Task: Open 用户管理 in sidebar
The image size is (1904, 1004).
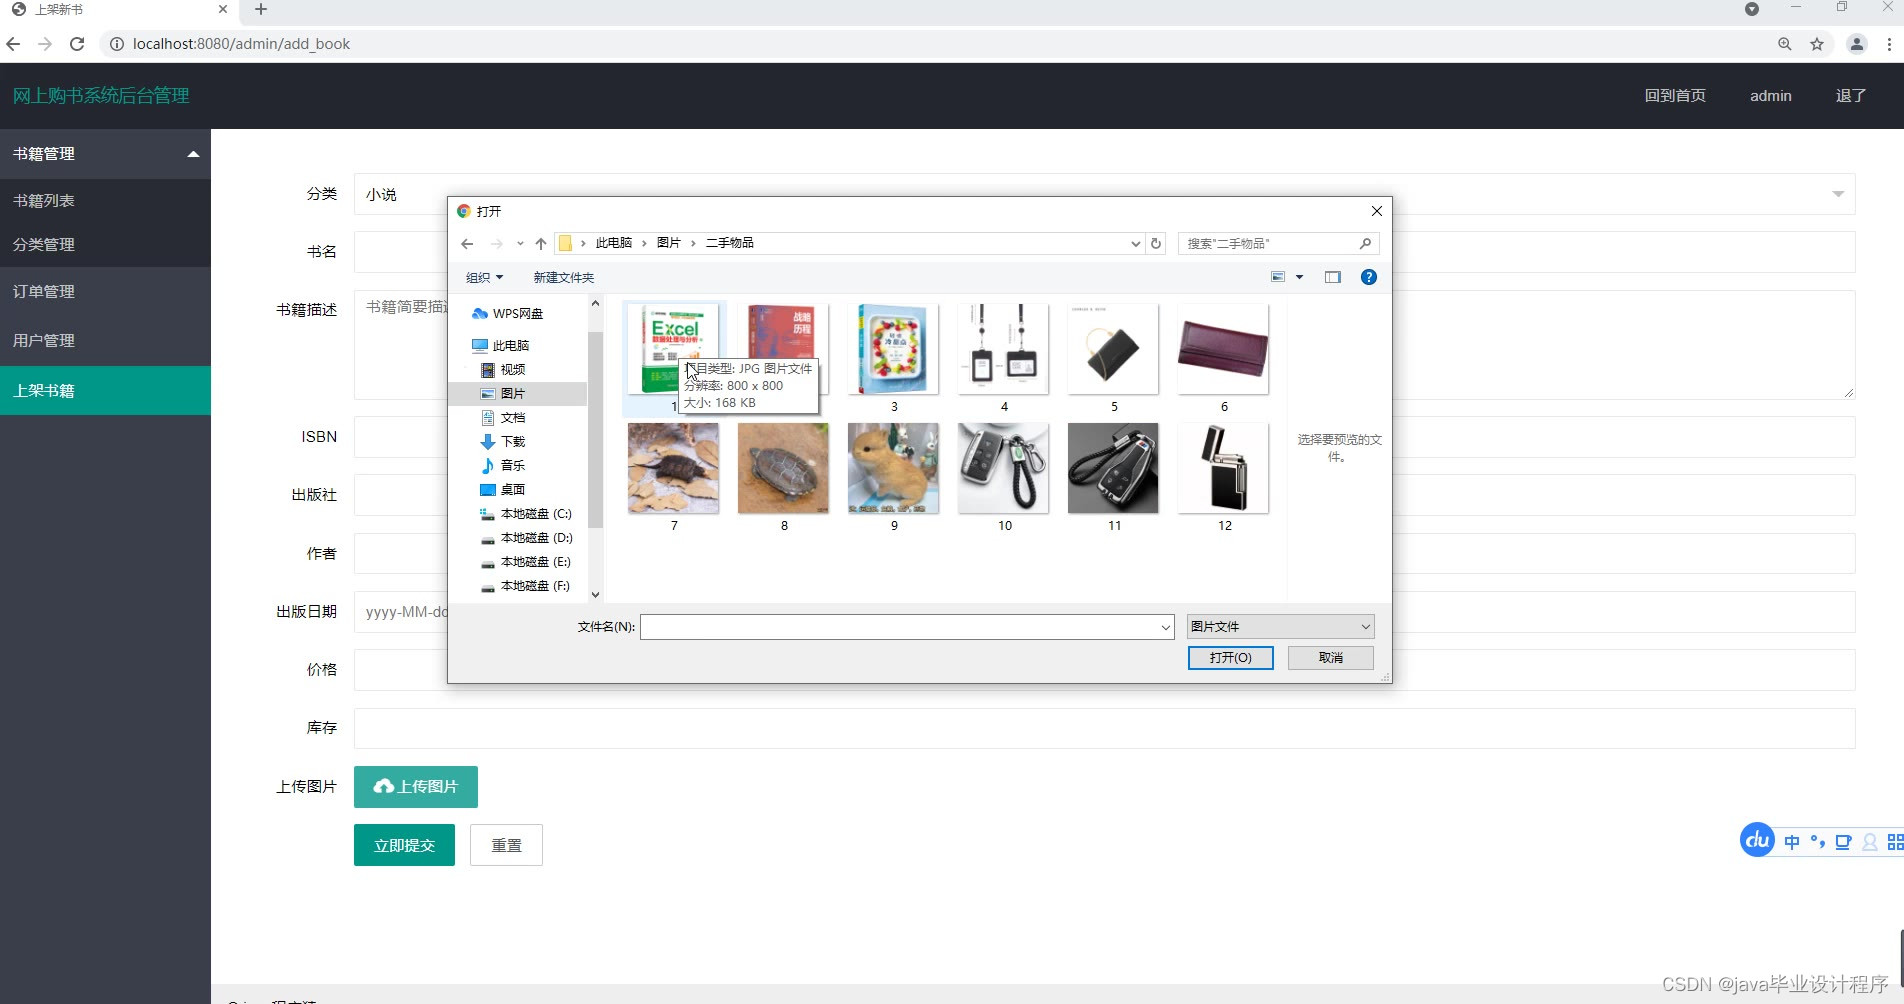Action: coord(105,340)
